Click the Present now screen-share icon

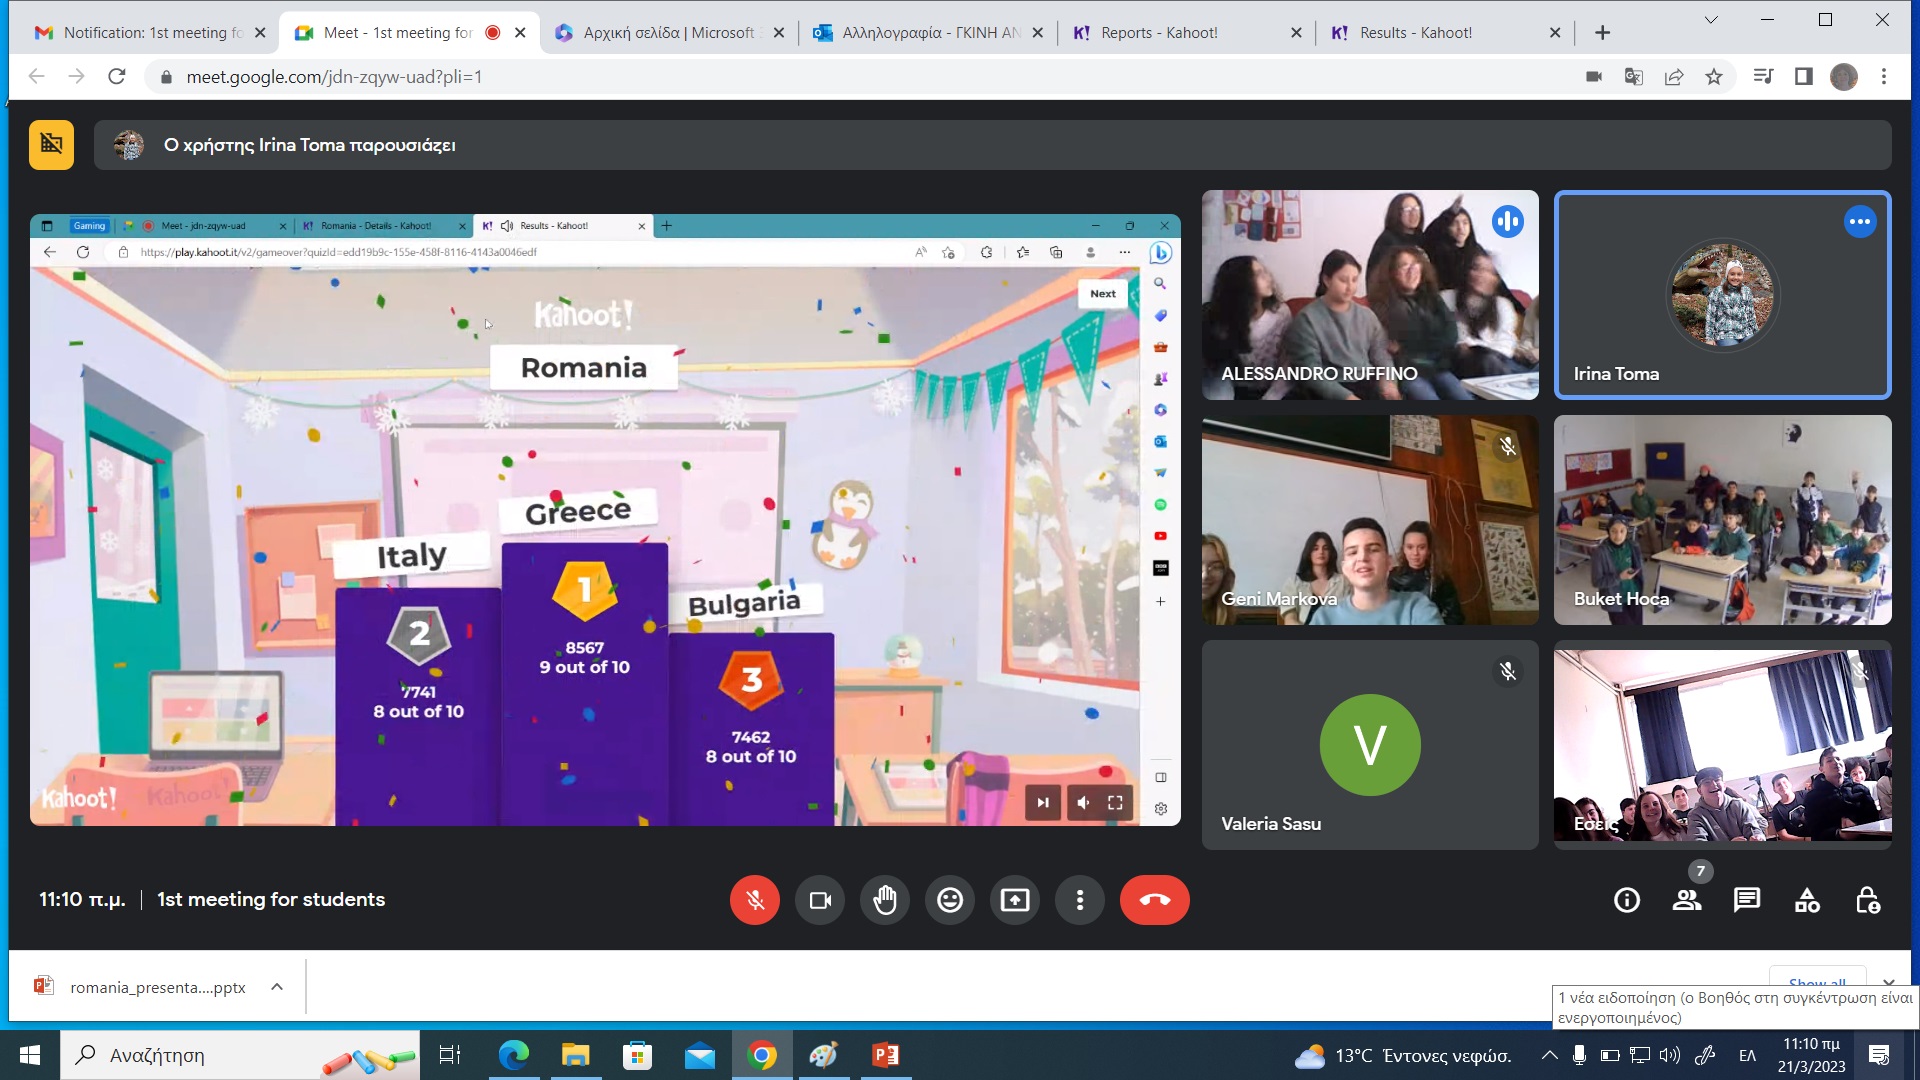1015,900
